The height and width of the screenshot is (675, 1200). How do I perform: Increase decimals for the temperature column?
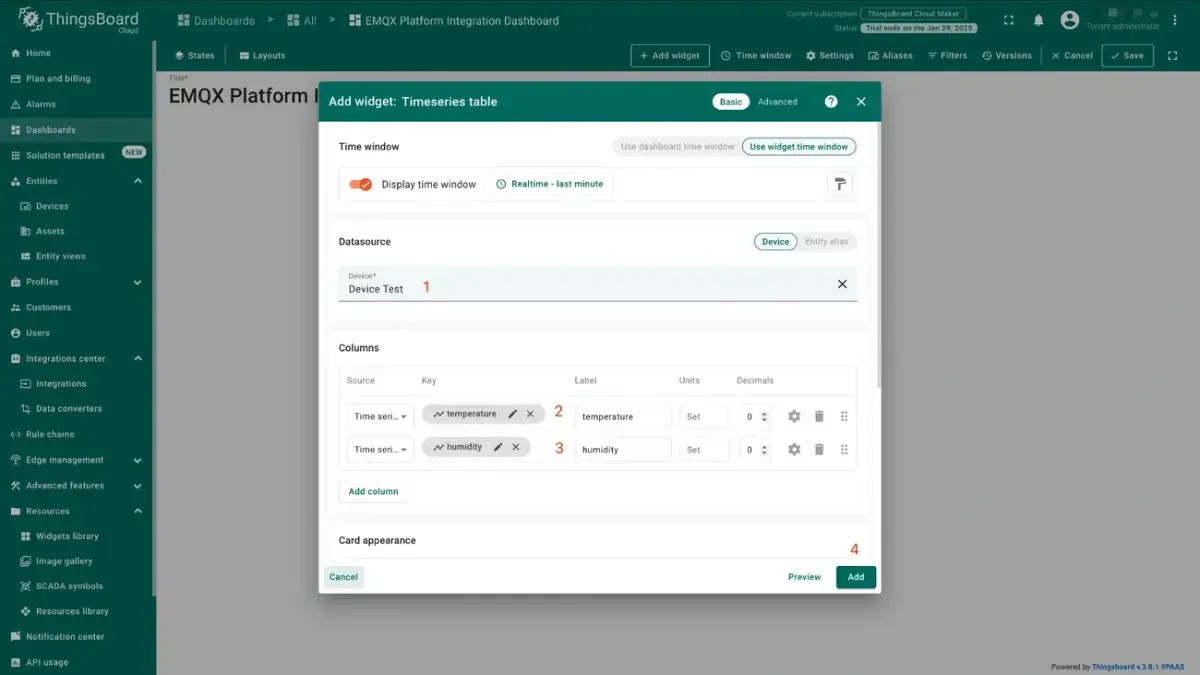(x=764, y=411)
